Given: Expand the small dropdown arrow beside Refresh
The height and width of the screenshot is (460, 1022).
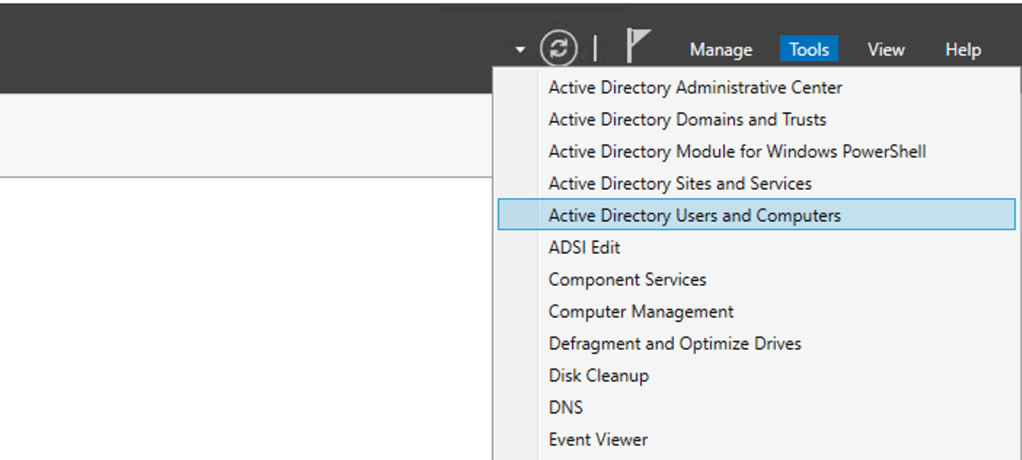Looking at the screenshot, I should [x=520, y=50].
